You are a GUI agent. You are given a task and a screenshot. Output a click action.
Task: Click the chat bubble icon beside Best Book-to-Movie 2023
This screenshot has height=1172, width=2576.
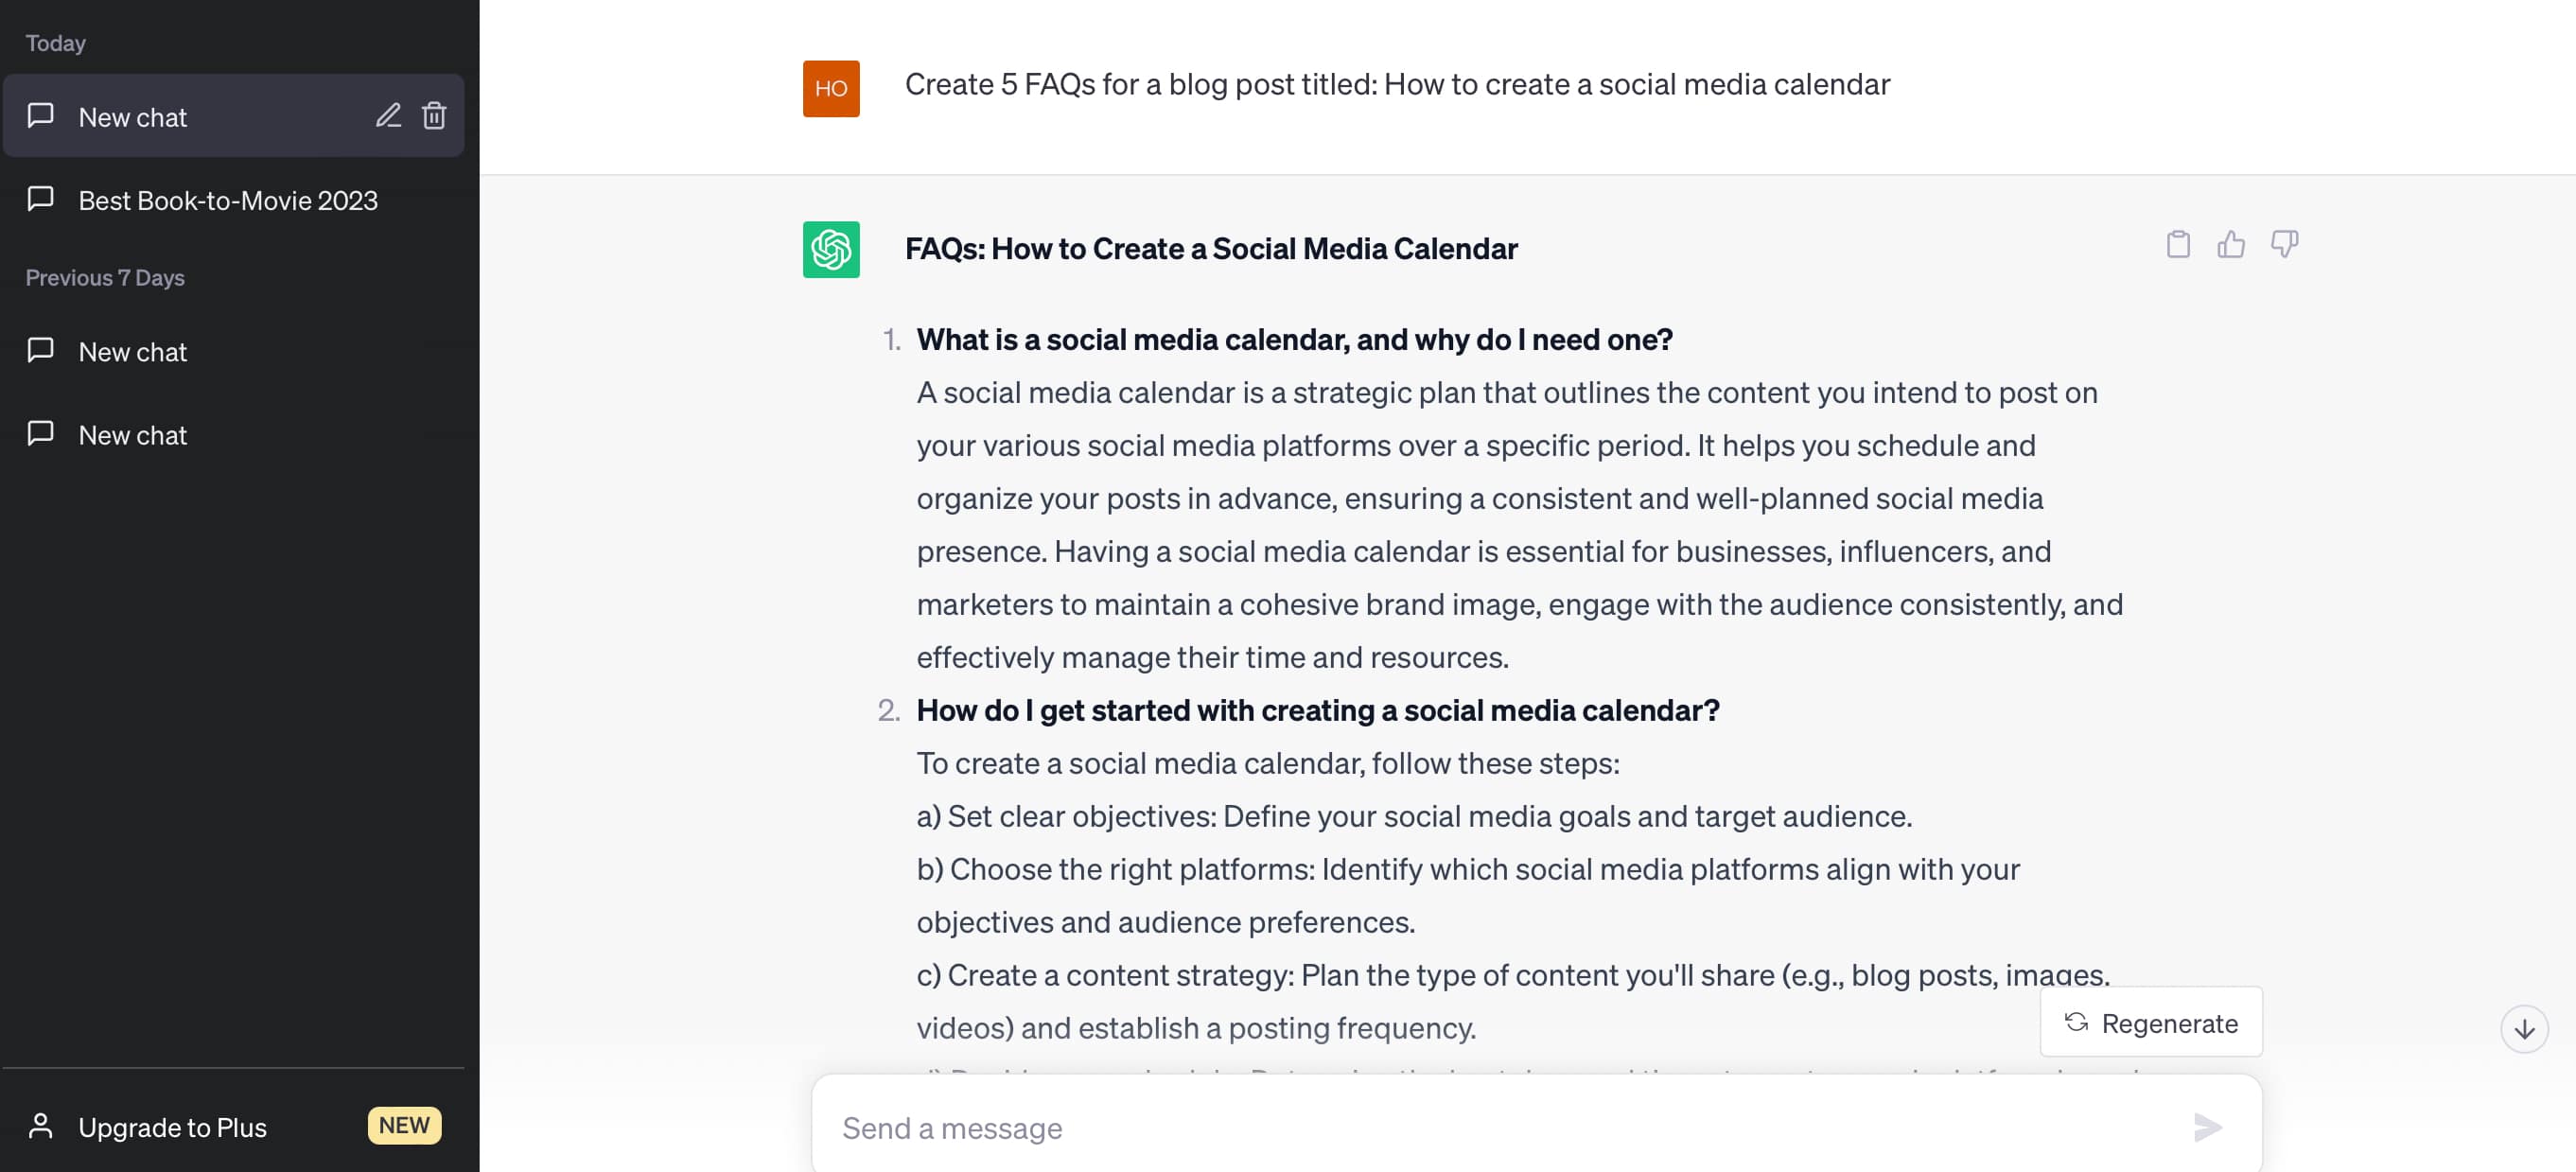click(41, 200)
